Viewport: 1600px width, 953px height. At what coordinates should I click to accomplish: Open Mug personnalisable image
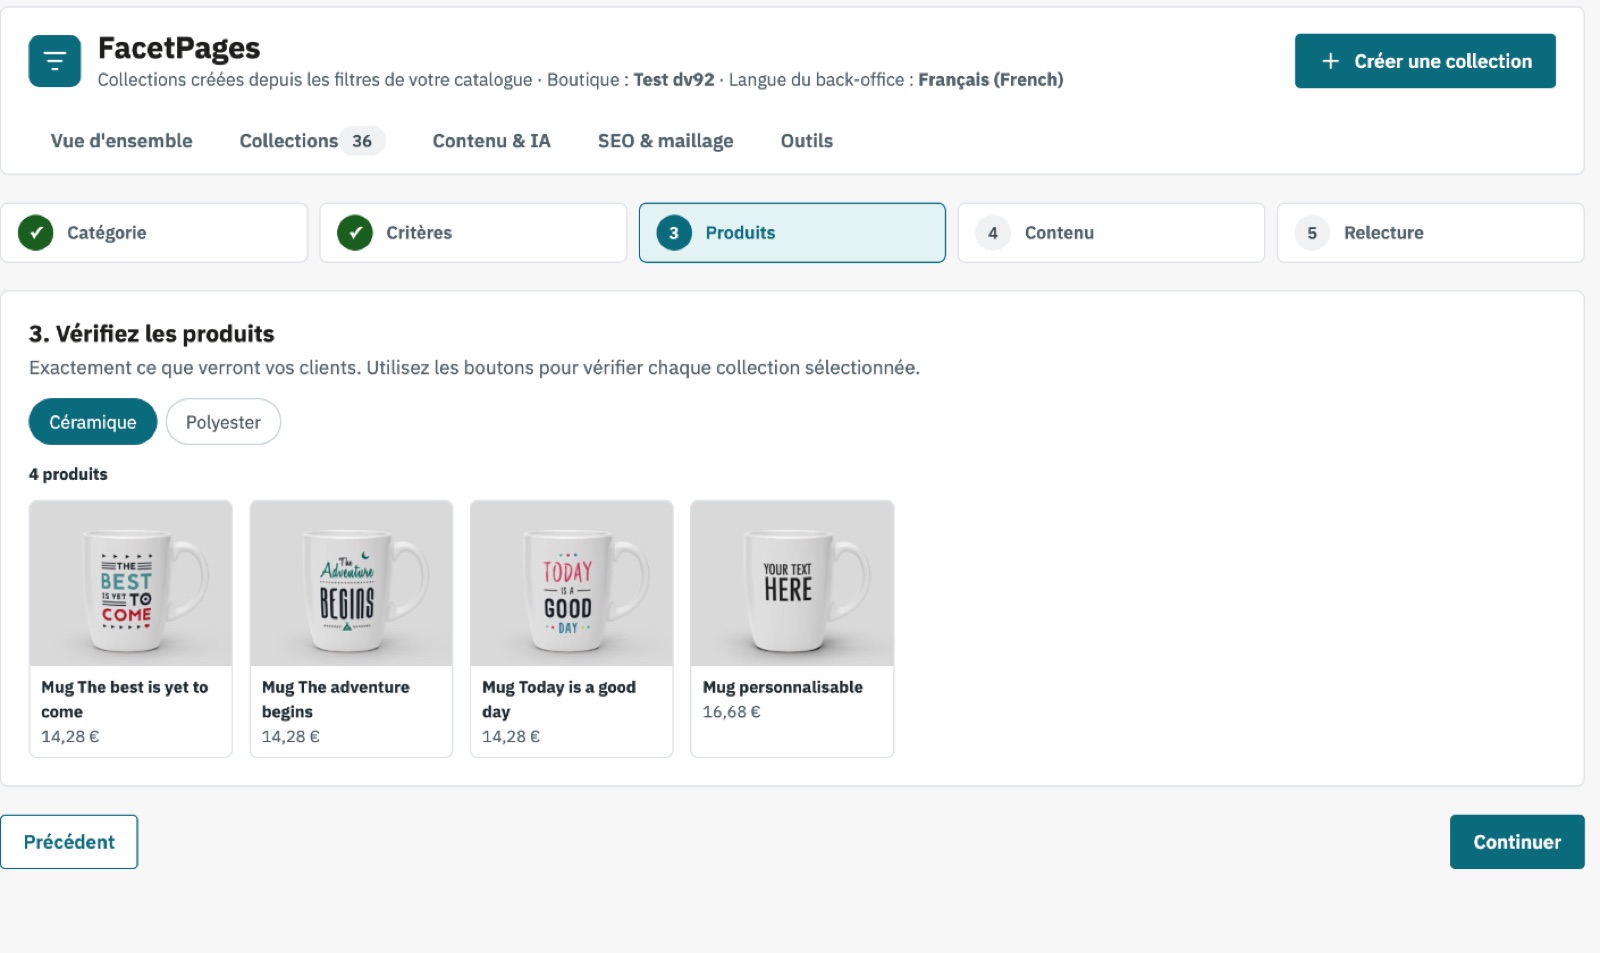[x=792, y=583]
